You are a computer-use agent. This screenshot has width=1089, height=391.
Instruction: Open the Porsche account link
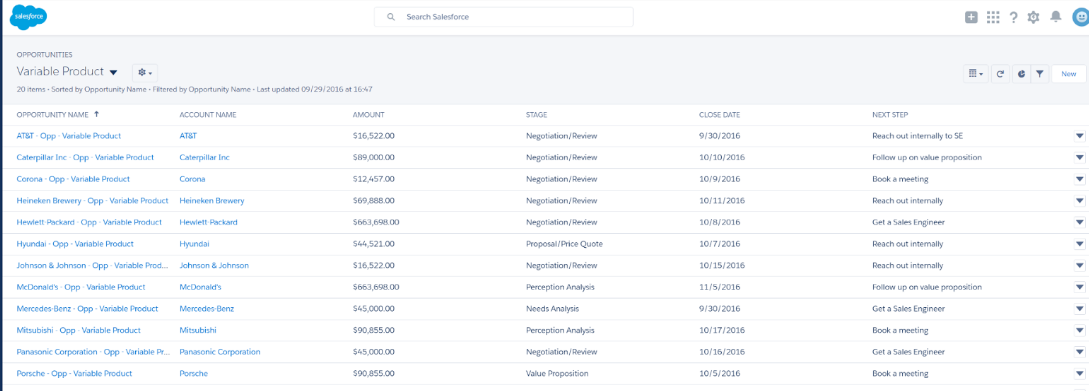point(193,374)
